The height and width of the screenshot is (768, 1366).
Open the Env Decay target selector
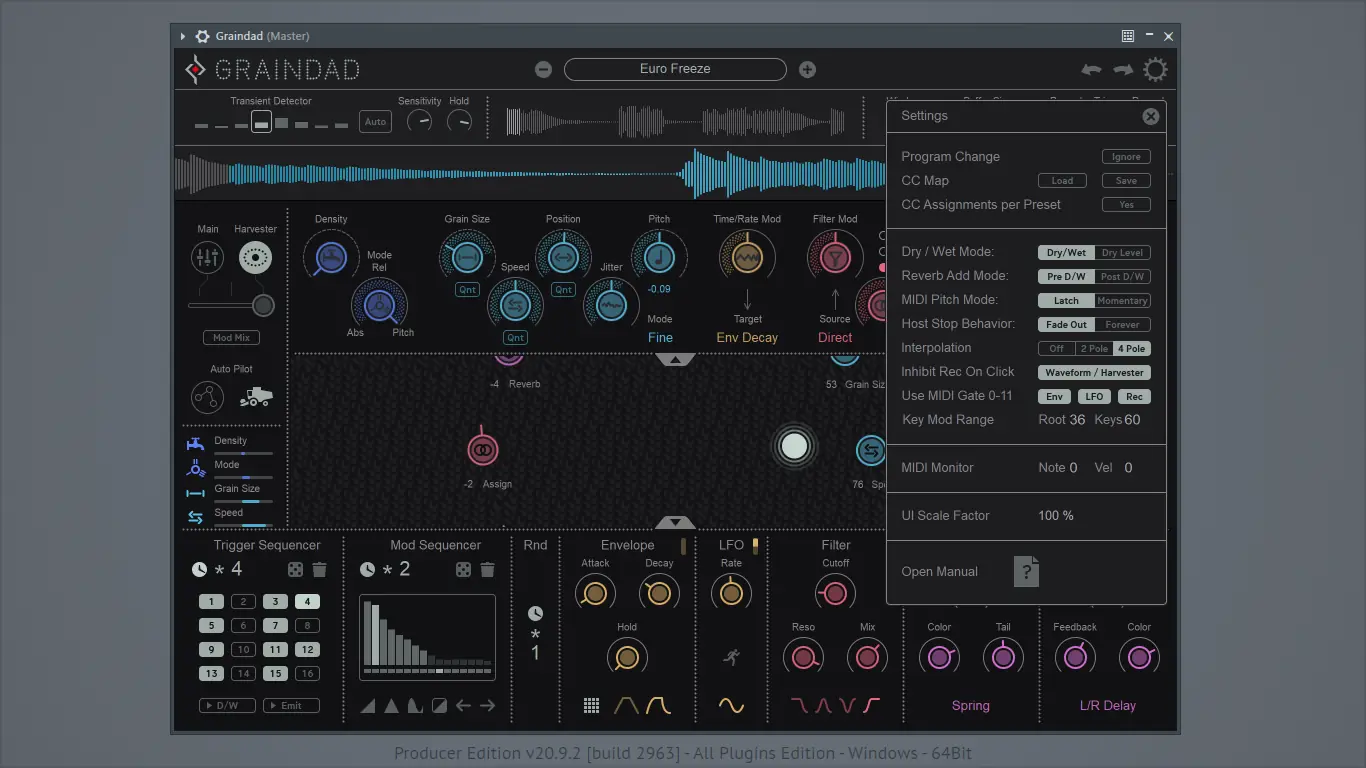tap(747, 338)
